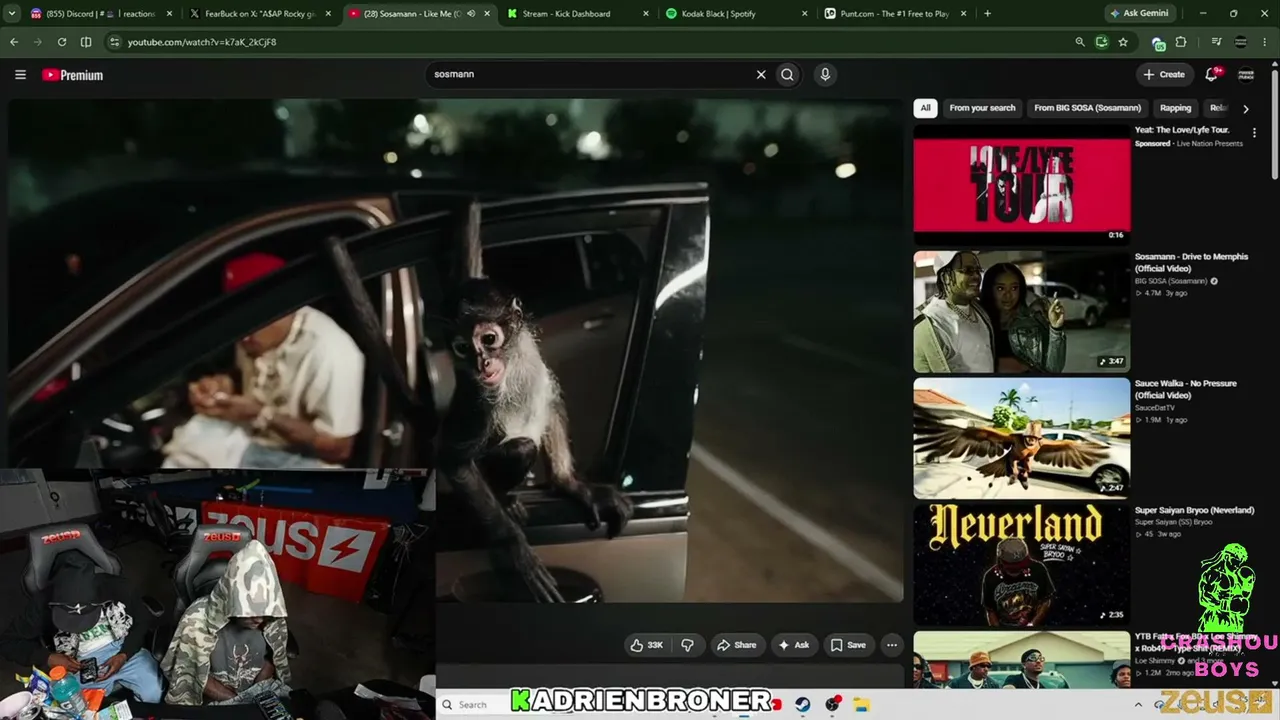Focus the YouTube search field
The height and width of the screenshot is (720, 1280).
pyautogui.click(x=590, y=74)
